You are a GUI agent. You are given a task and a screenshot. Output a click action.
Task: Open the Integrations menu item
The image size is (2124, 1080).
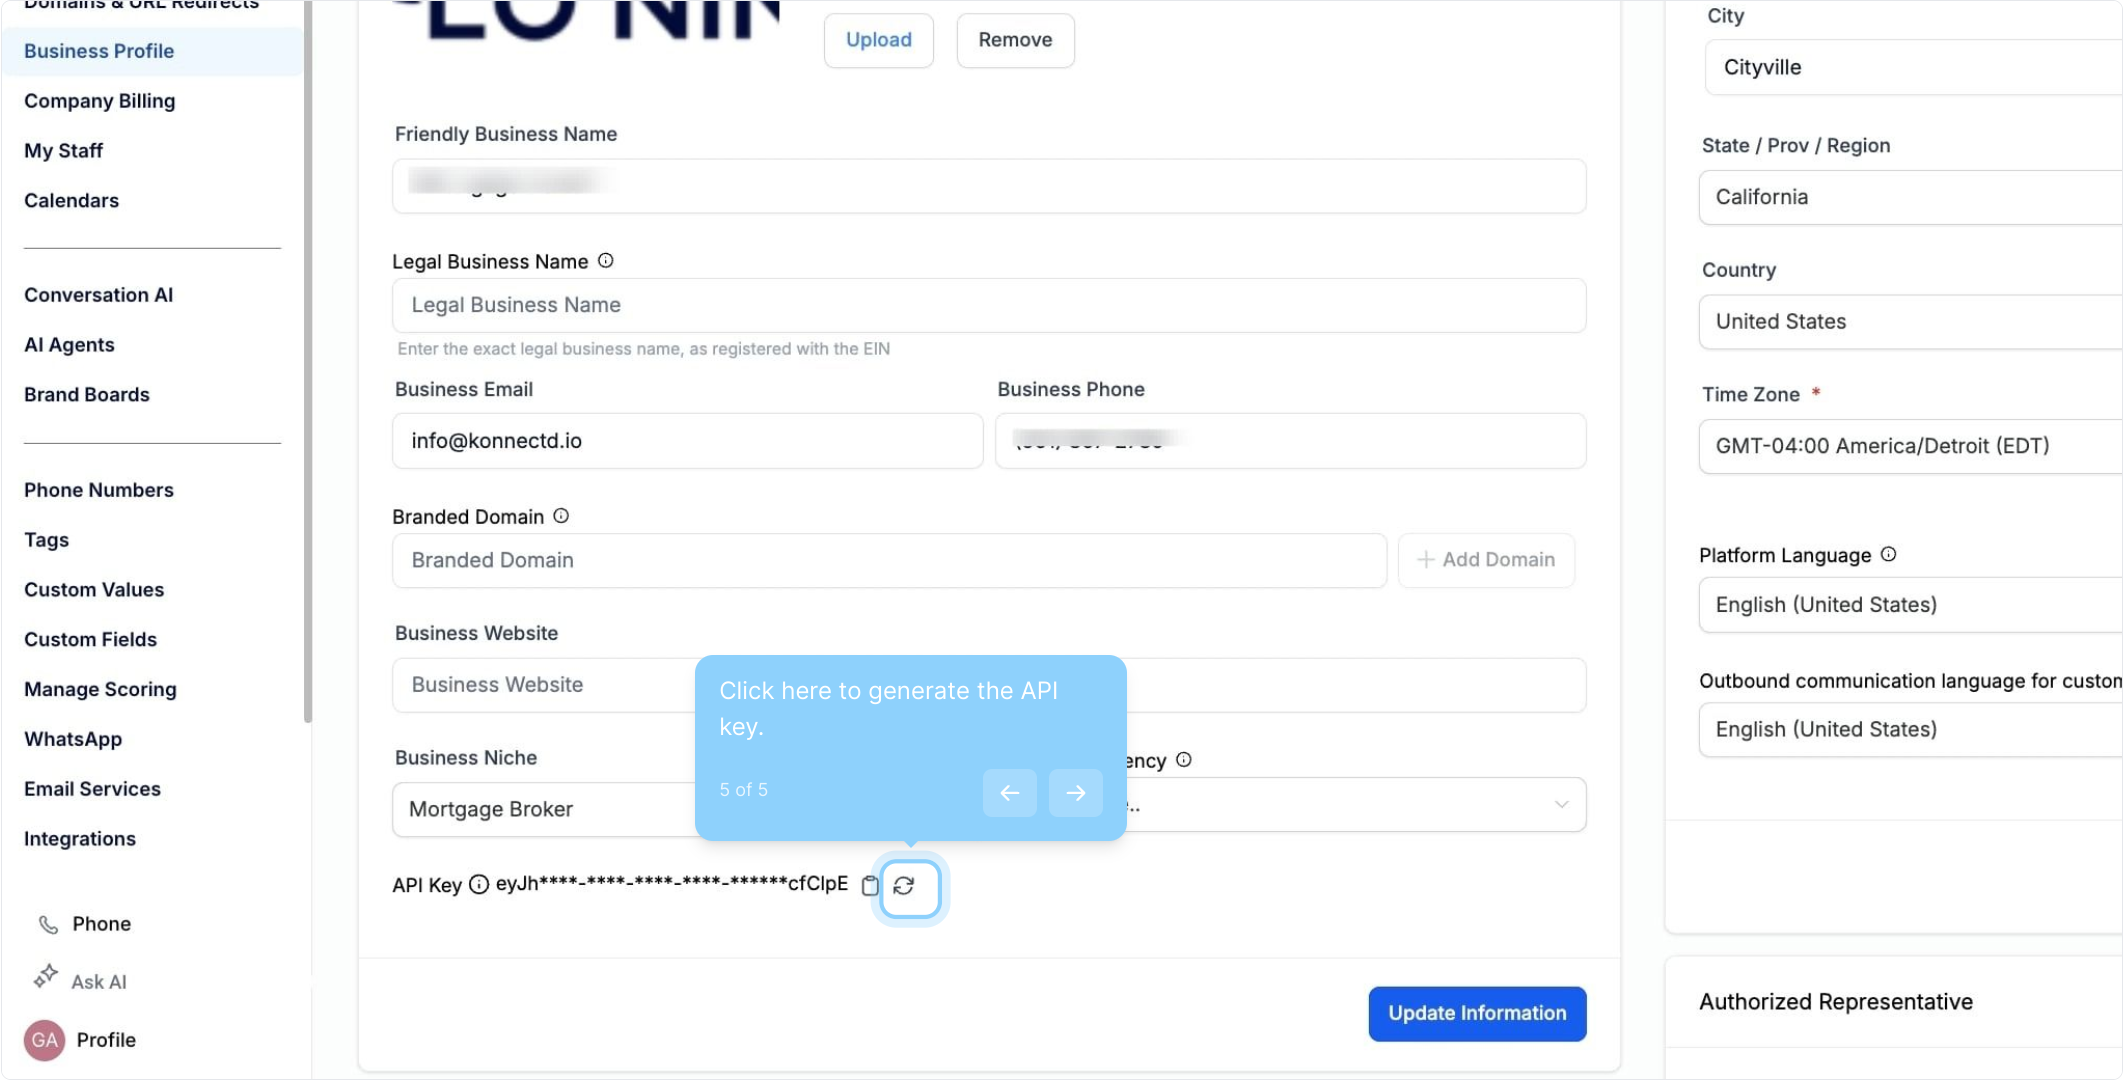[80, 839]
